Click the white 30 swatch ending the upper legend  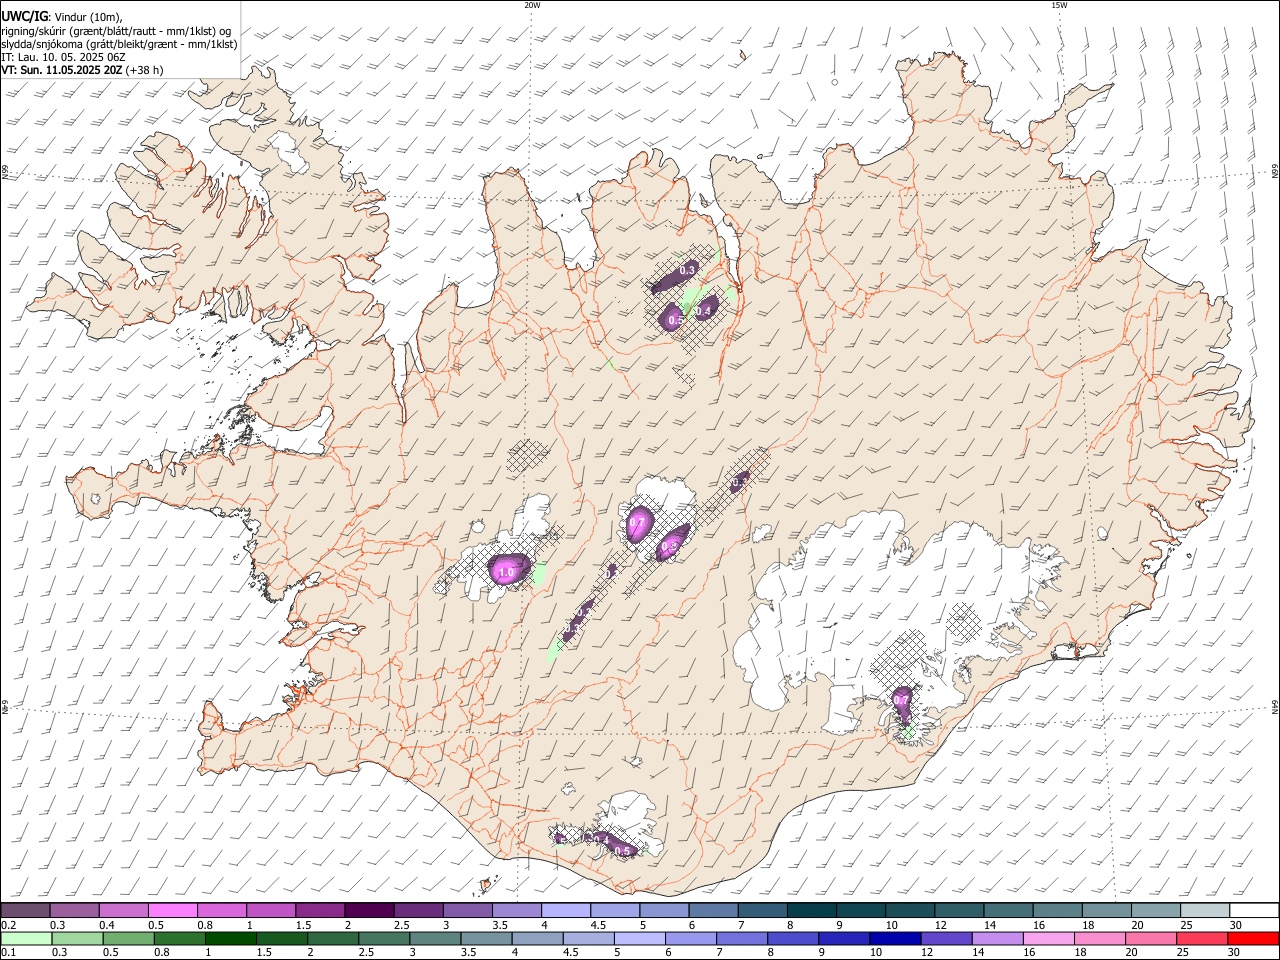(1254, 910)
